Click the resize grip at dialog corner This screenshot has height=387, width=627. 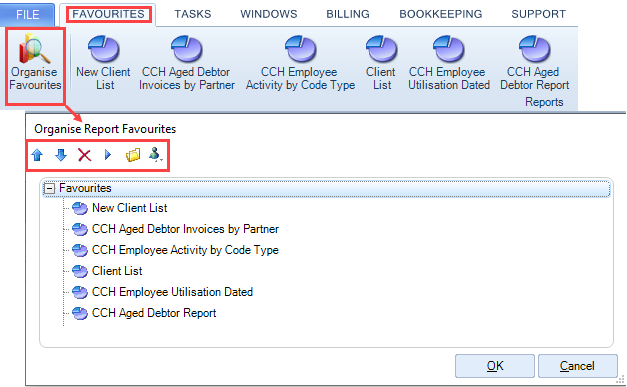pos(621,379)
